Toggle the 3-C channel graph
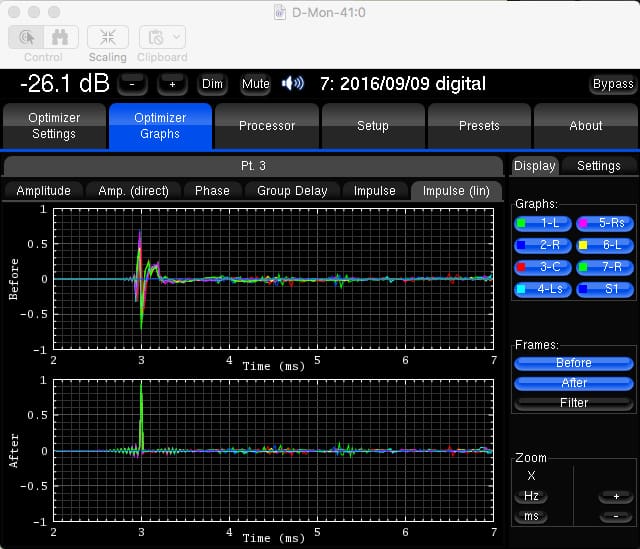The height and width of the screenshot is (549, 640). point(542,267)
